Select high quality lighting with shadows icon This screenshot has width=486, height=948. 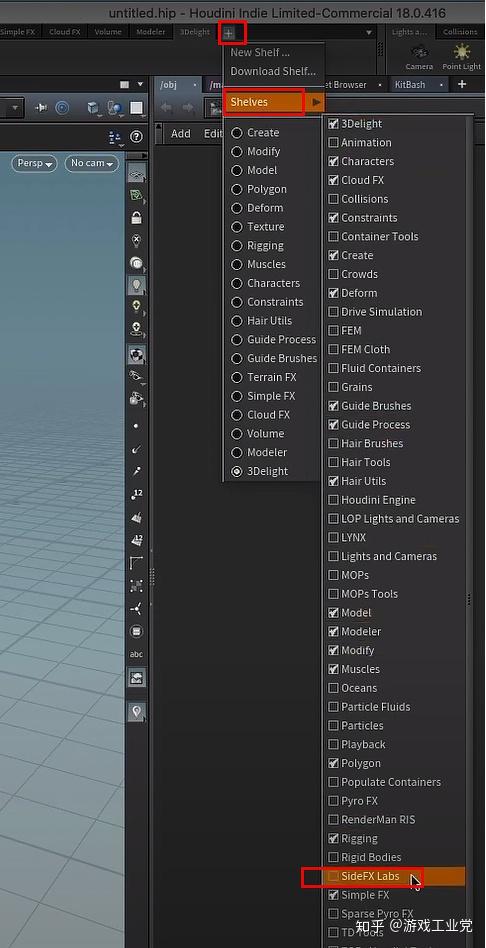pyautogui.click(x=137, y=330)
